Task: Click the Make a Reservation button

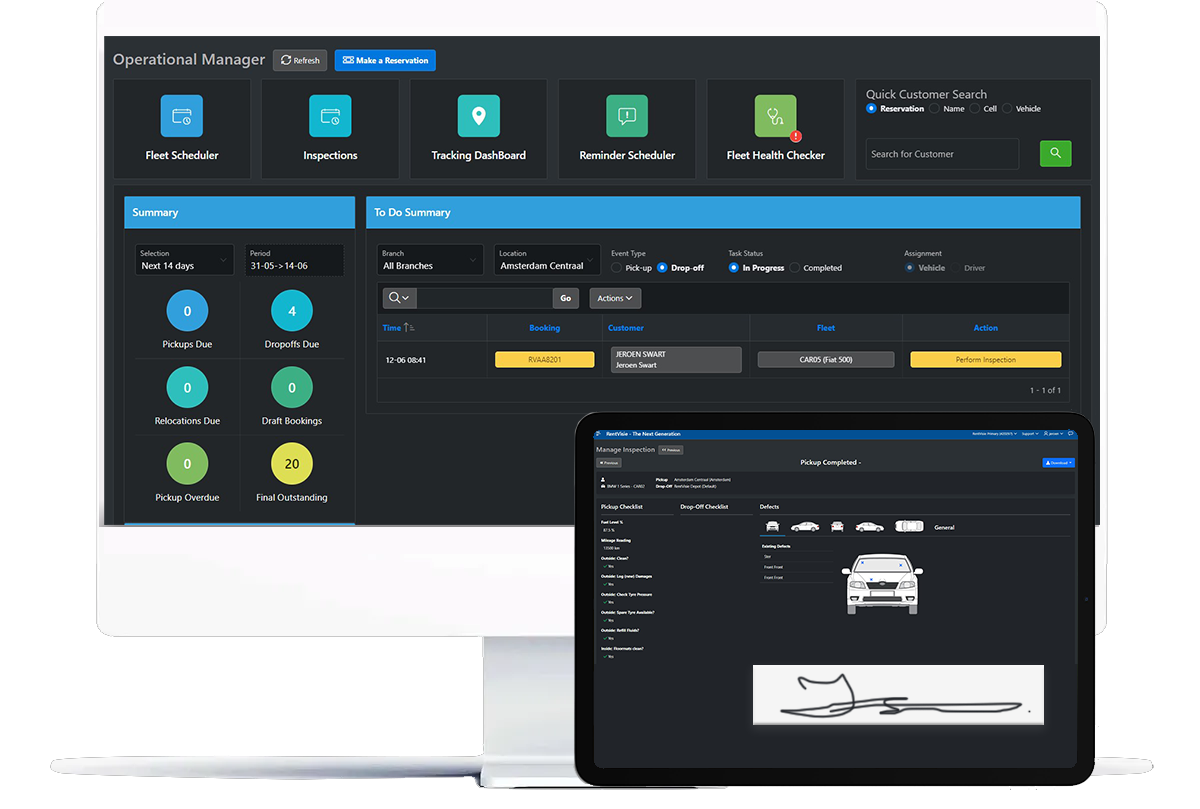Action: pos(385,60)
